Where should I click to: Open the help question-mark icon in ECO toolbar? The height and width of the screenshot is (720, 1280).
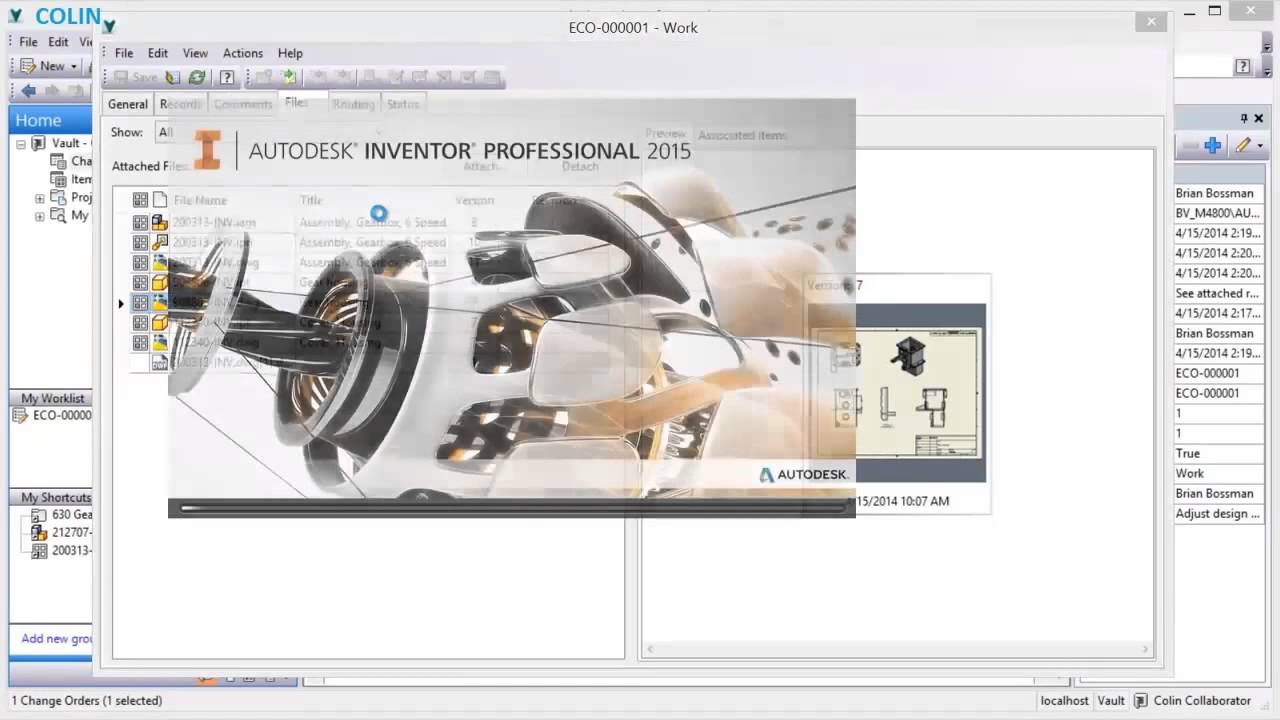tap(227, 77)
